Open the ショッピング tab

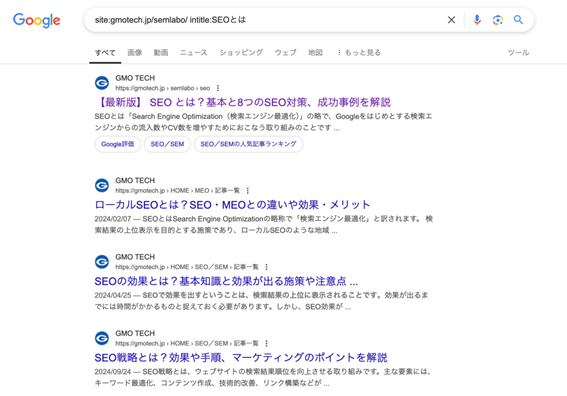tap(241, 53)
